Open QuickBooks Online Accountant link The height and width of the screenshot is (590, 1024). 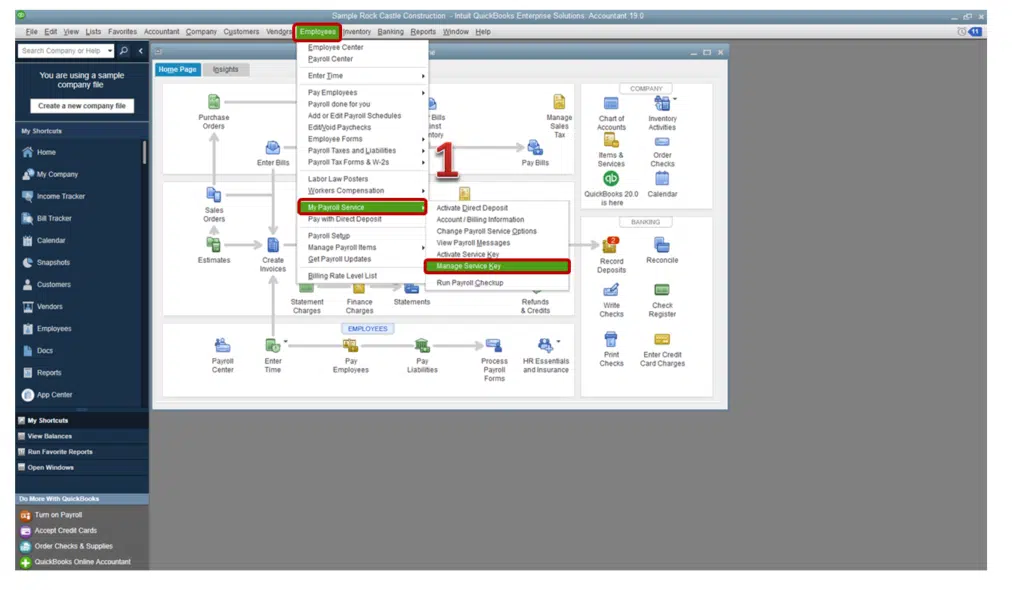[82, 562]
